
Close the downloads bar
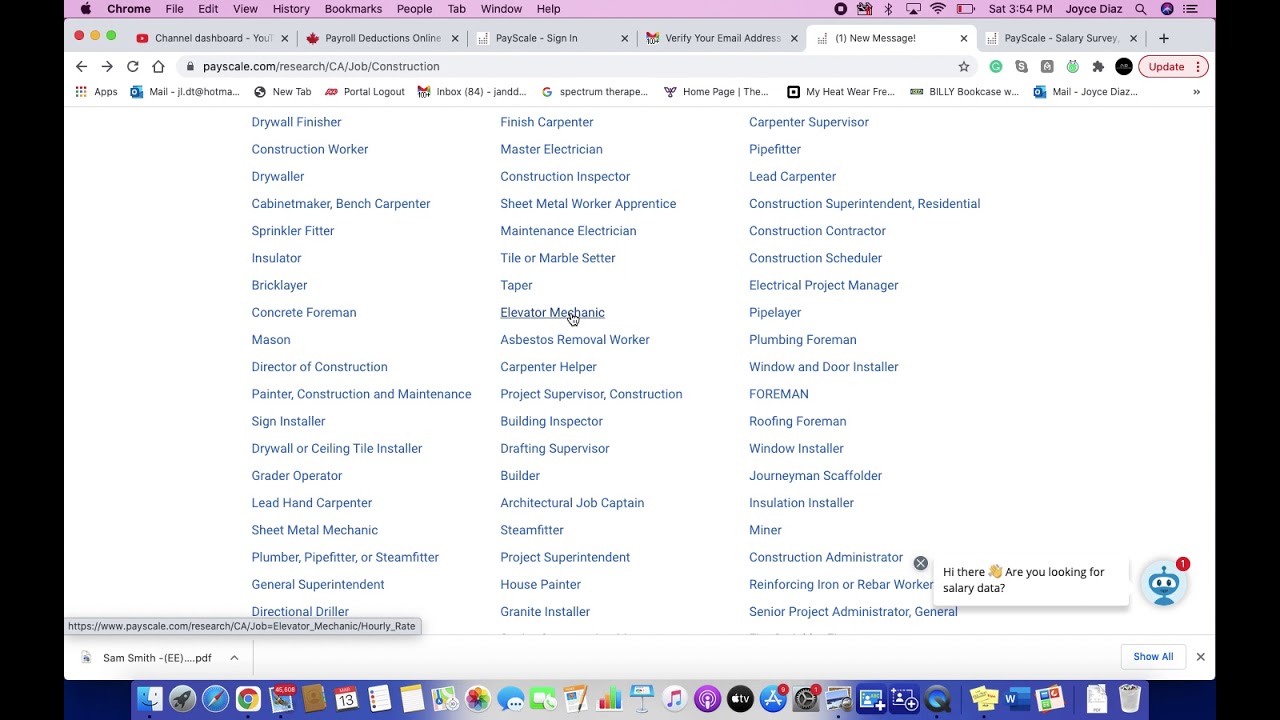[1200, 657]
